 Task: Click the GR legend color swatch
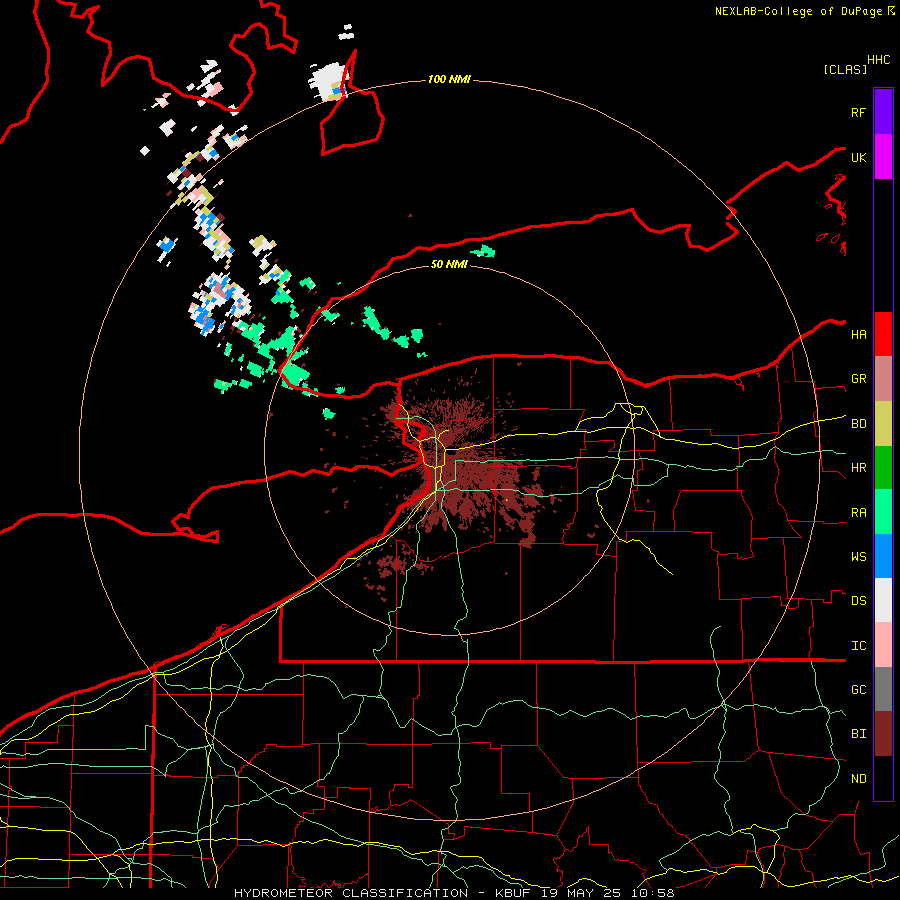[x=883, y=379]
